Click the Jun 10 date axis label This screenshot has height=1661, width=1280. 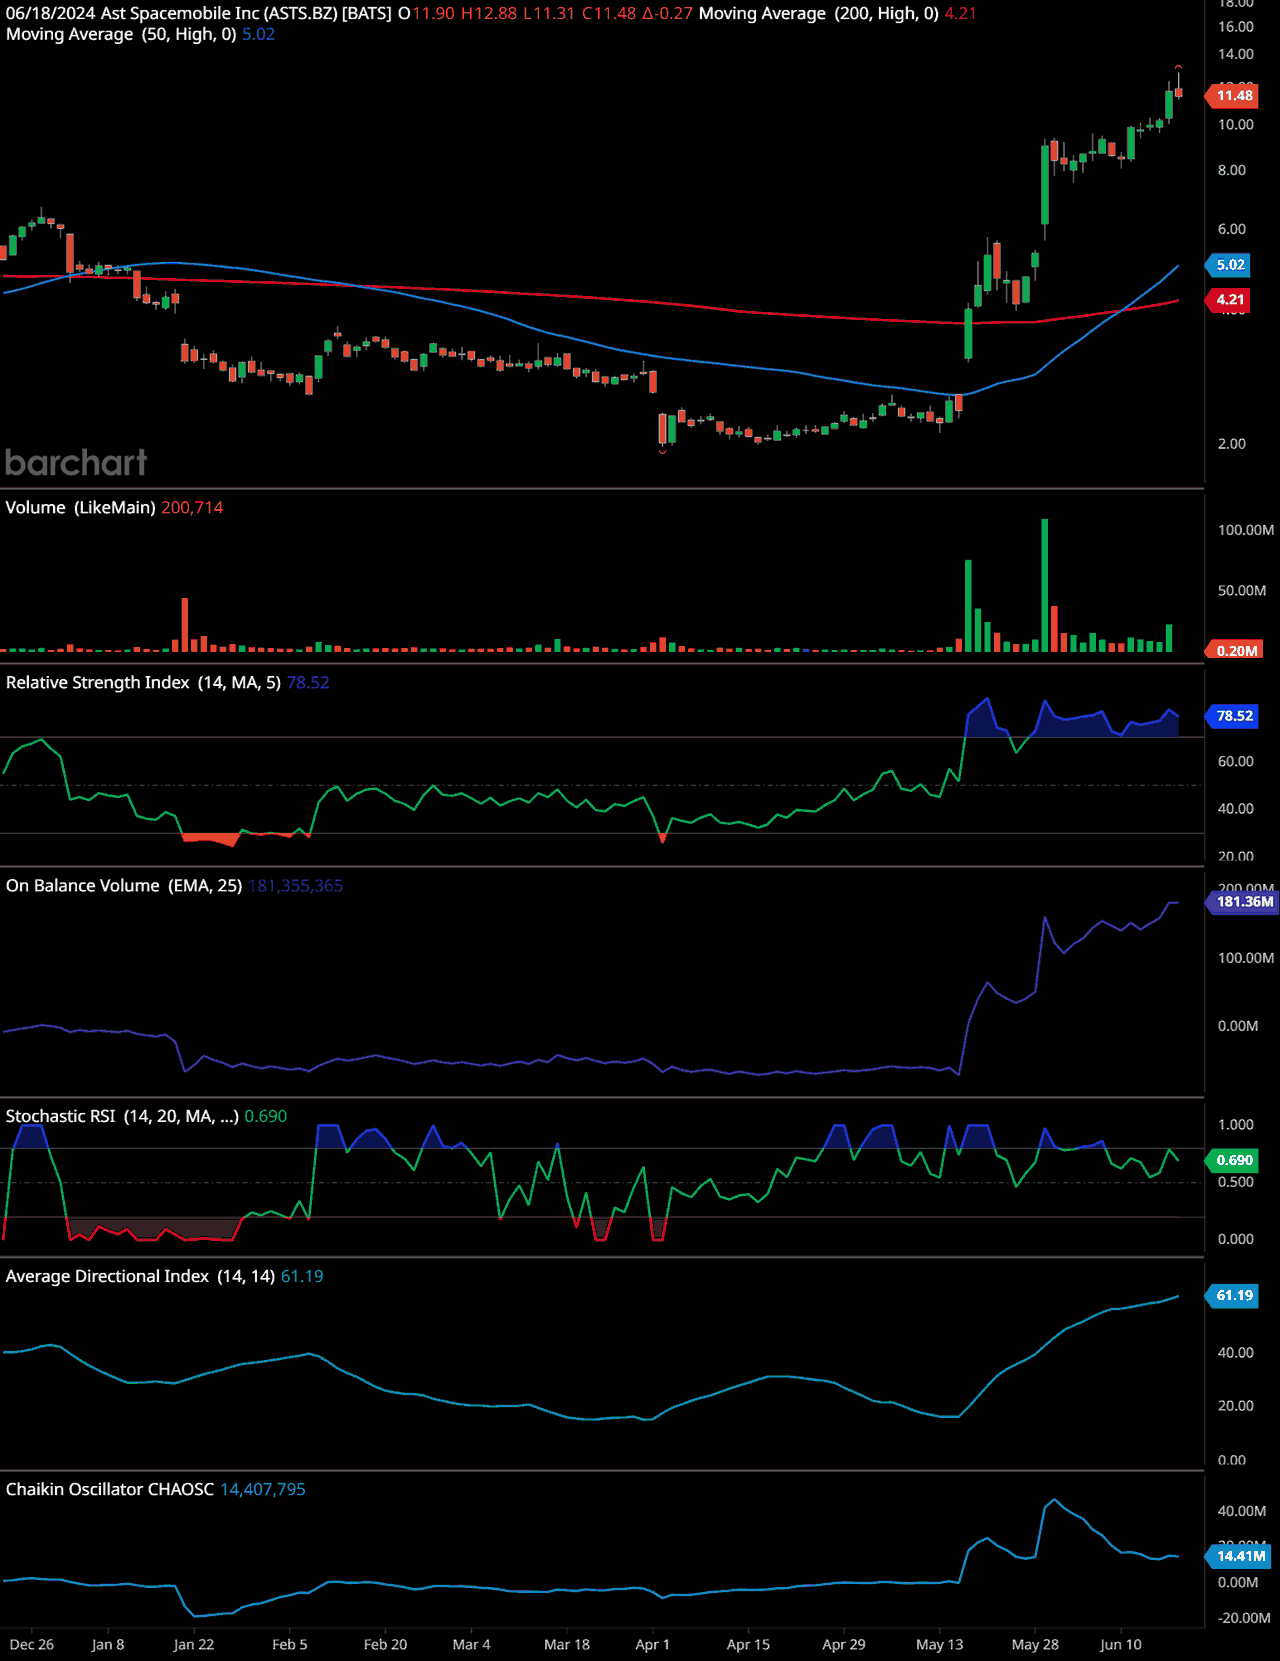click(x=1121, y=1645)
